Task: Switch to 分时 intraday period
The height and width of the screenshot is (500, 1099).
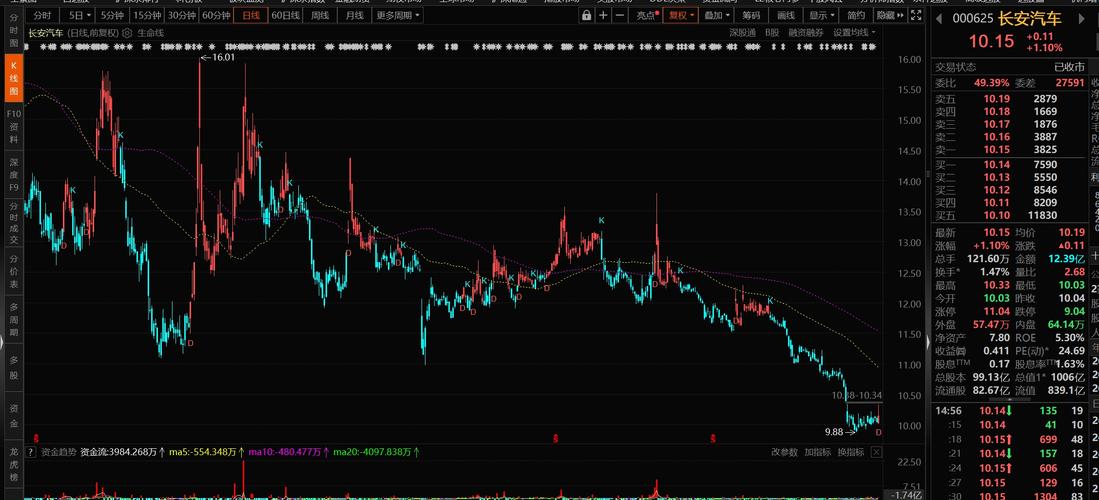Action: click(42, 15)
